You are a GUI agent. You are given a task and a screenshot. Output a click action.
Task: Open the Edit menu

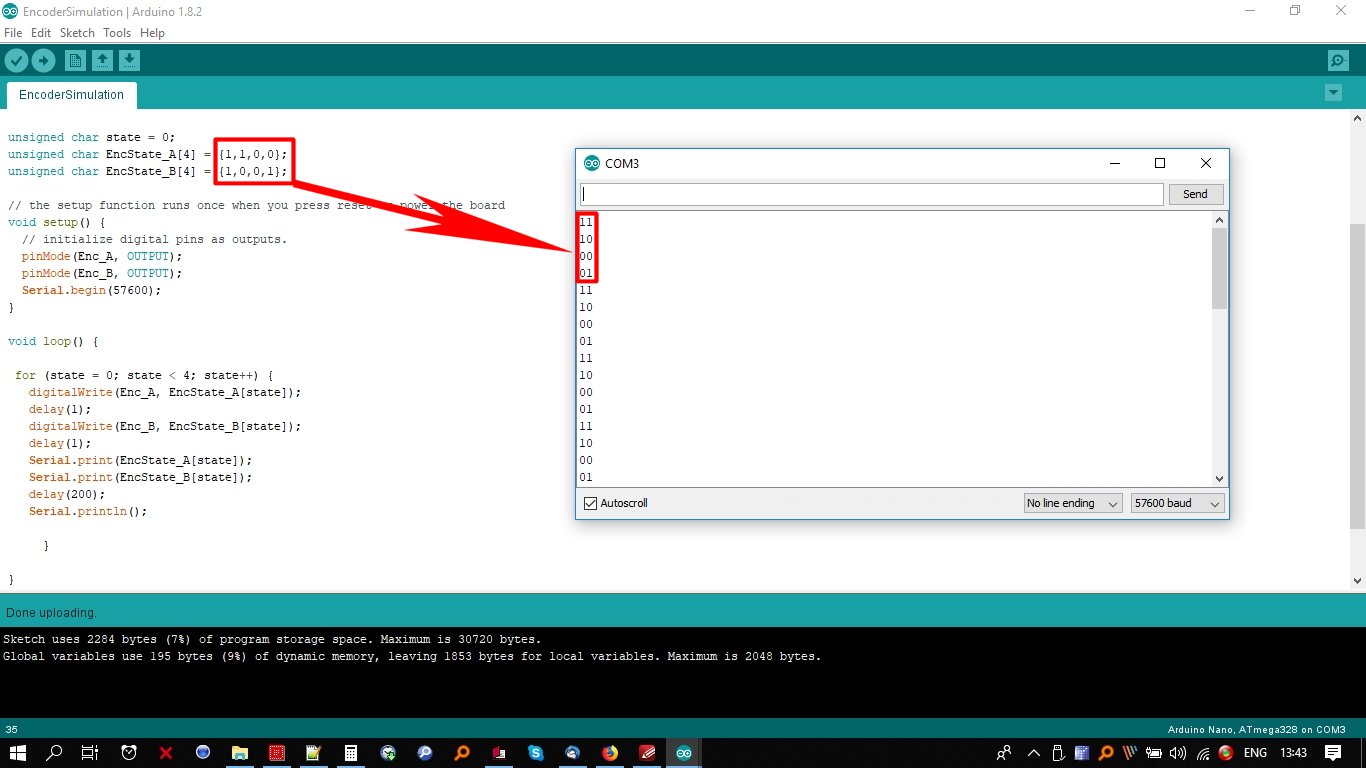click(41, 33)
